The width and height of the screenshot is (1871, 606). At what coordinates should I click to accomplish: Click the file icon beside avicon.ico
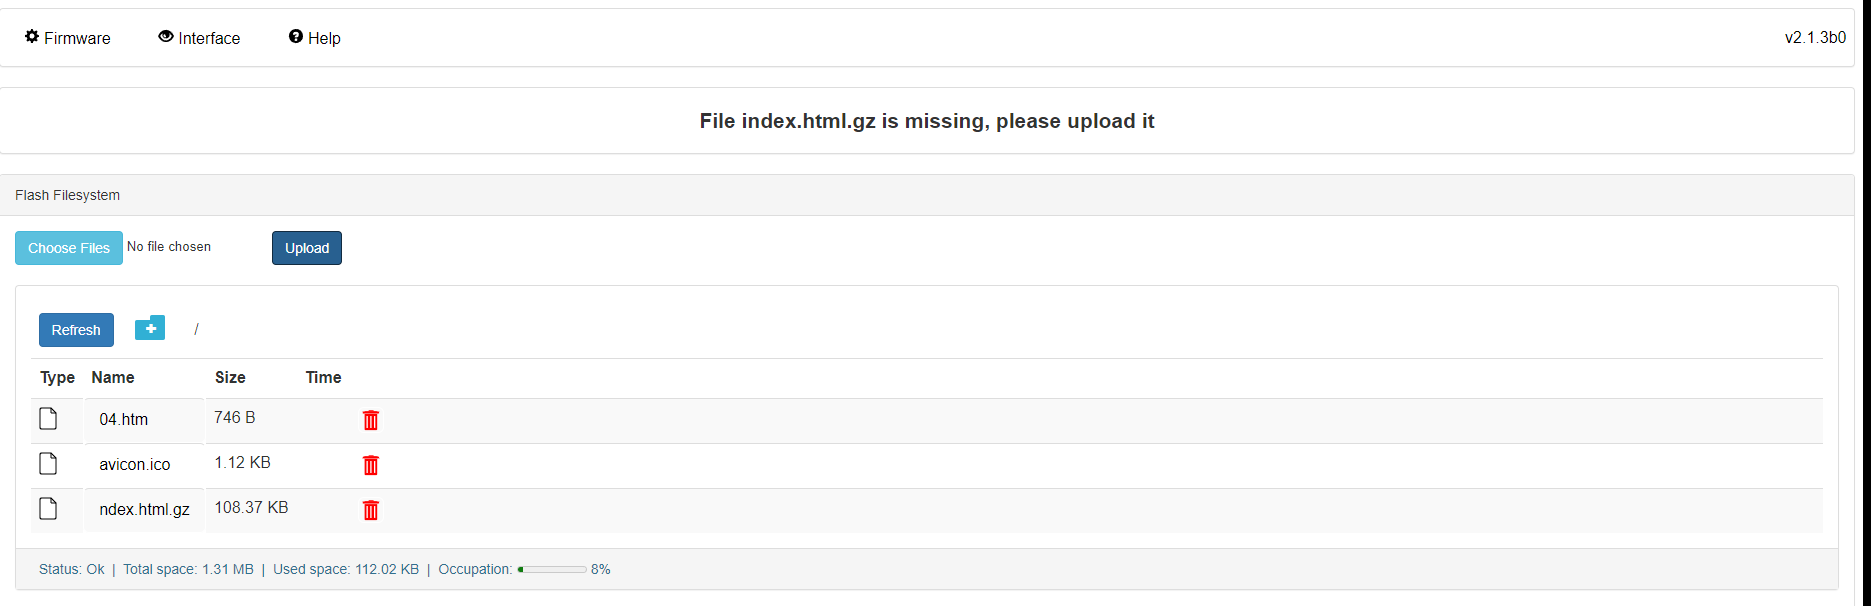coord(48,463)
